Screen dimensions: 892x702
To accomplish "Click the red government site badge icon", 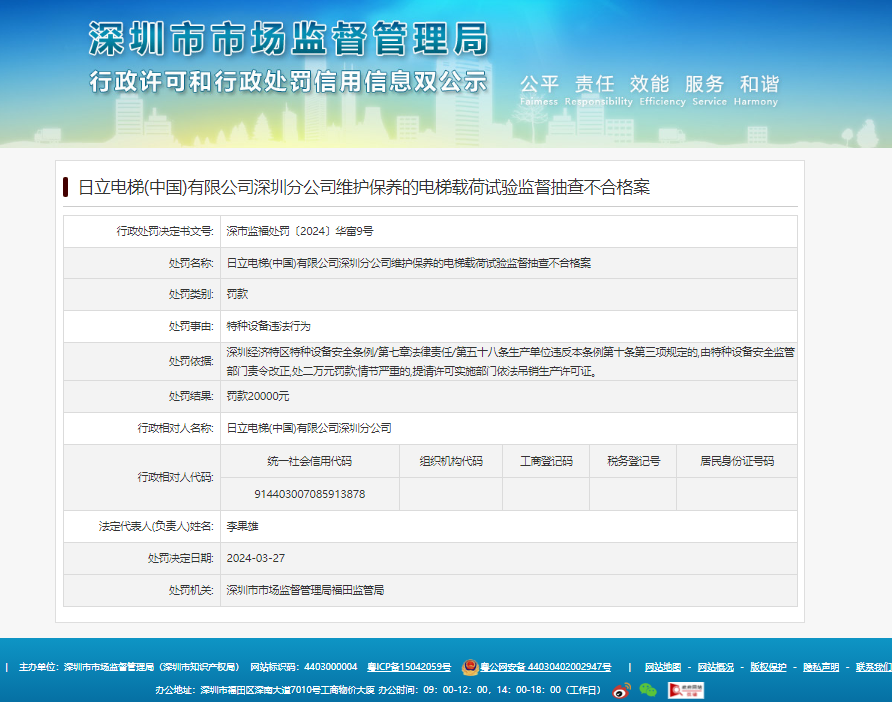I will coord(686,690).
